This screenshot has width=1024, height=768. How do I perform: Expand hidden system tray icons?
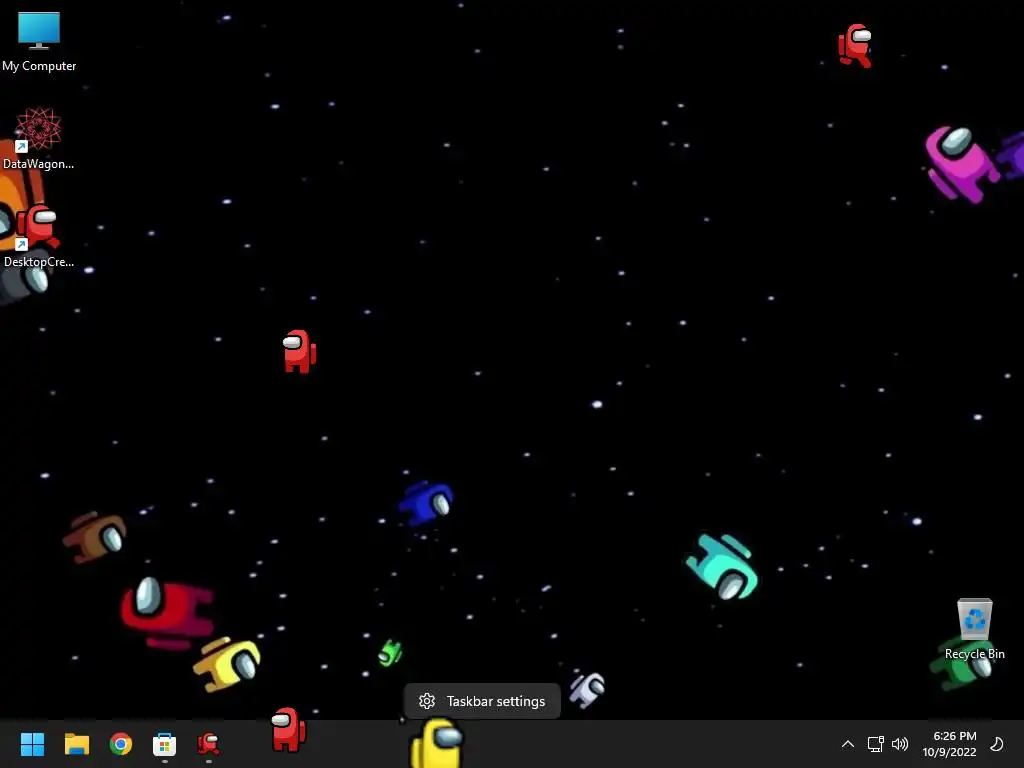[x=848, y=744]
